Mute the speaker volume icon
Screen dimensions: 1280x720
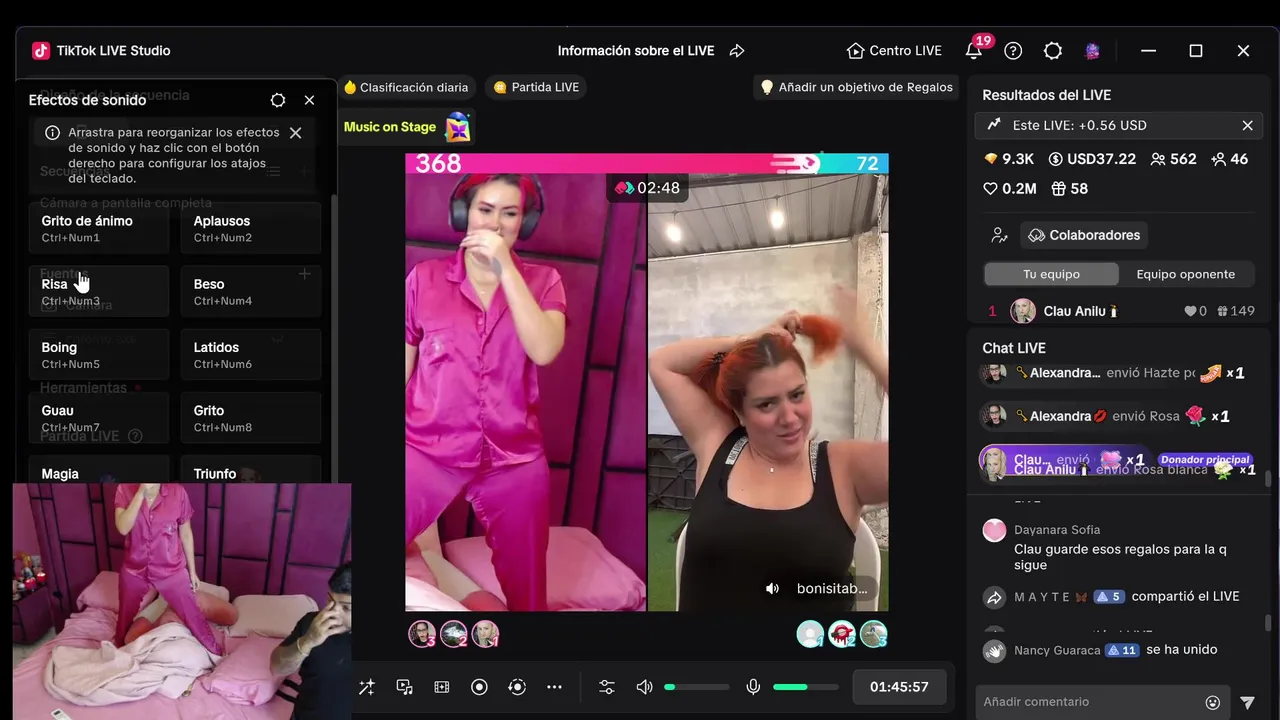[644, 687]
